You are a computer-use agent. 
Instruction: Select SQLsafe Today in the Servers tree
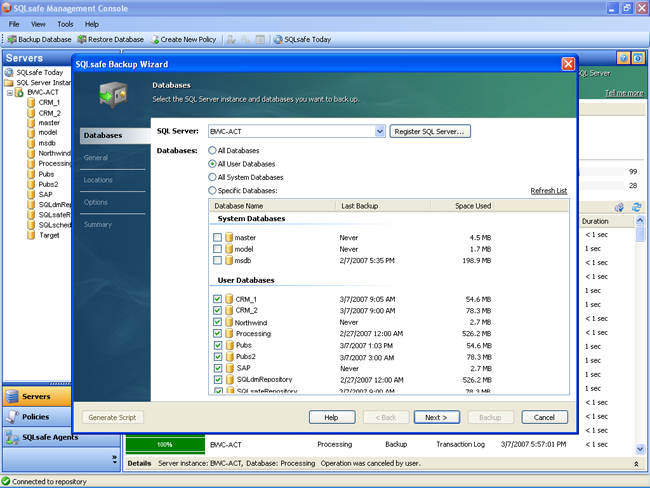[40, 72]
